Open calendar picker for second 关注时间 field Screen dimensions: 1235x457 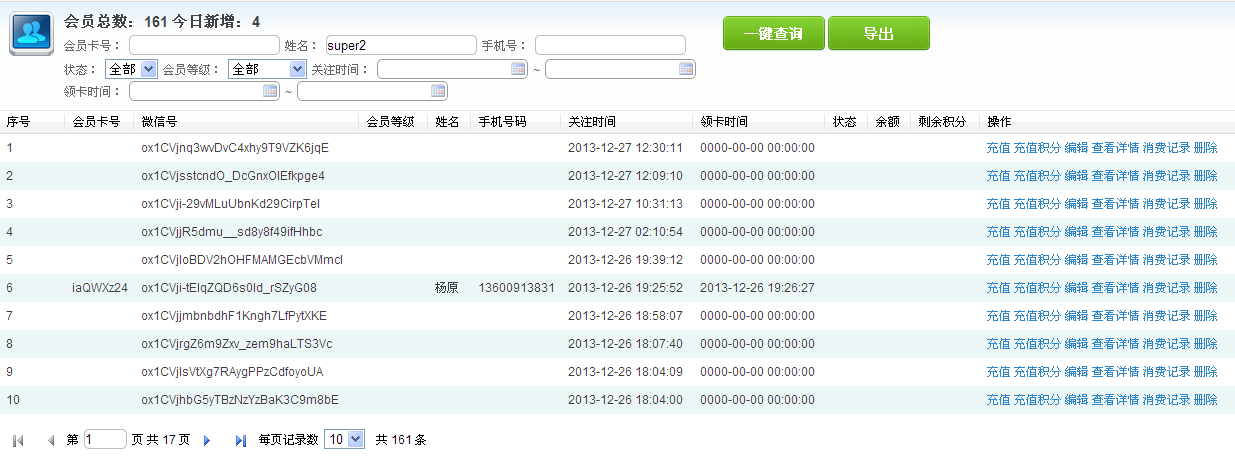(685, 69)
